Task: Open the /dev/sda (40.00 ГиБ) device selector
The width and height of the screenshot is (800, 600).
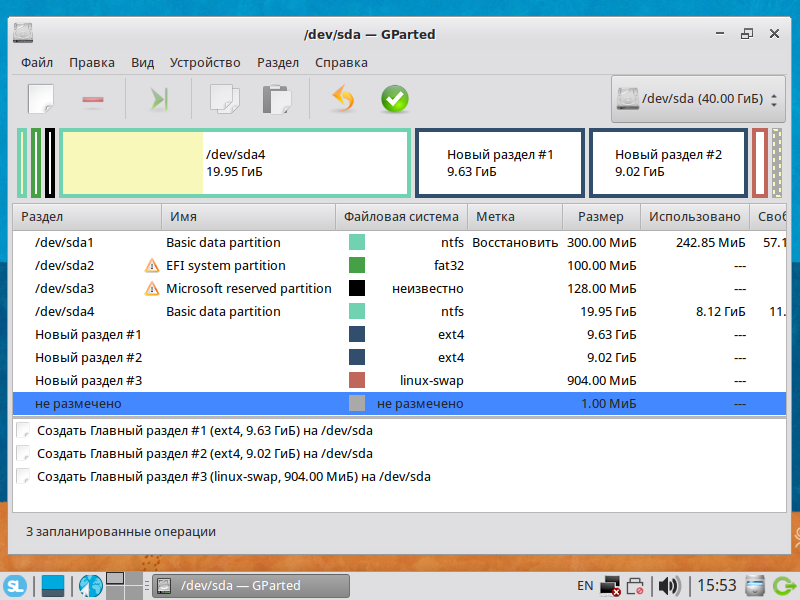Action: tap(698, 99)
